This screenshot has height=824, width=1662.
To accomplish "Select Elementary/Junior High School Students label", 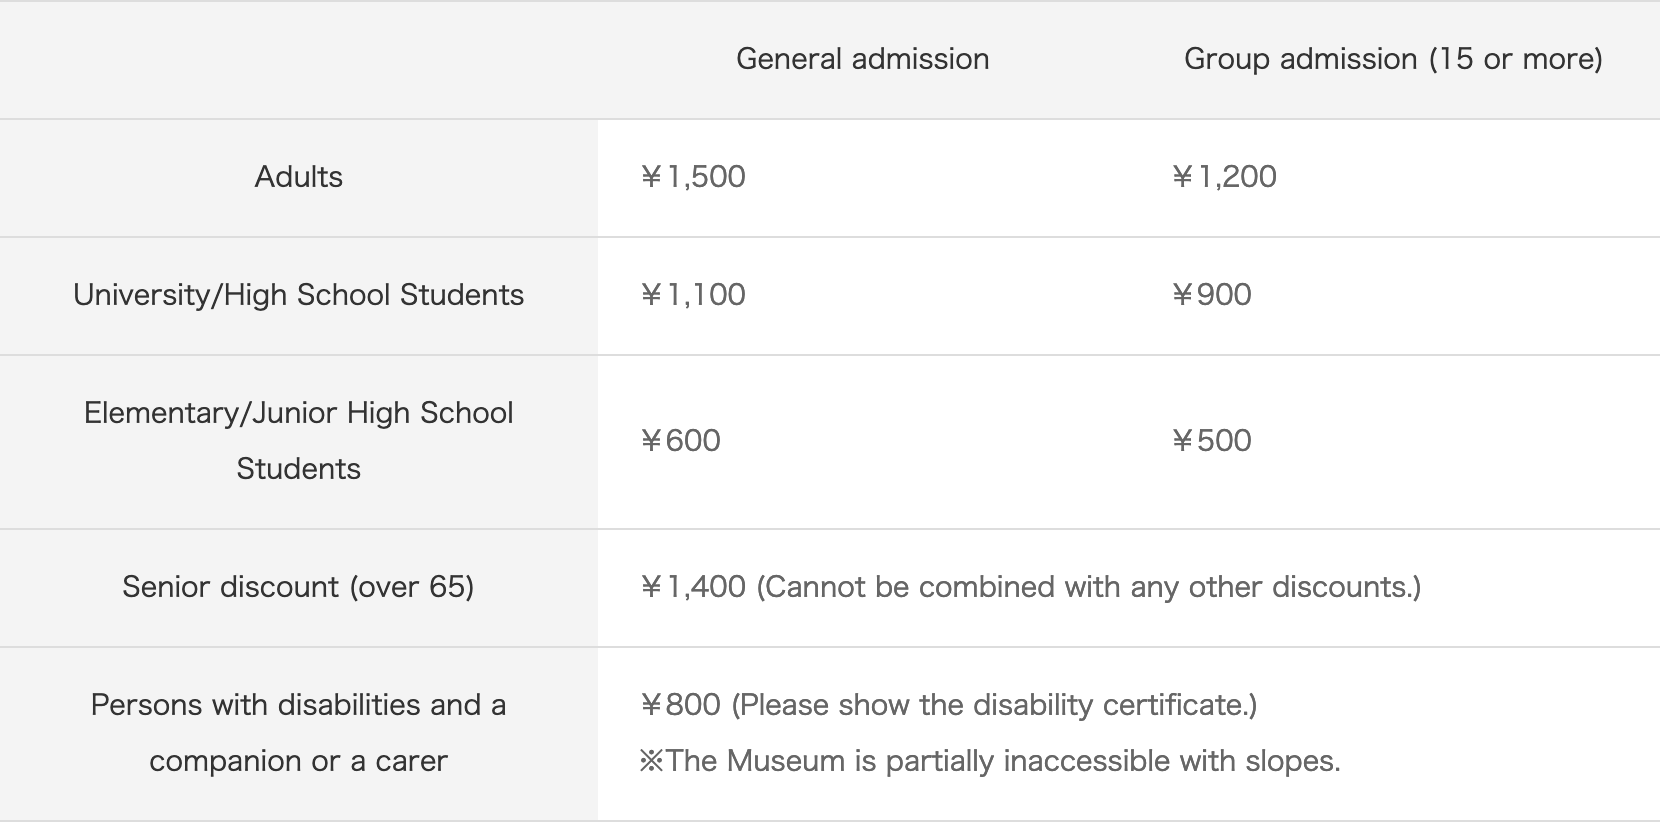I will pyautogui.click(x=298, y=441).
